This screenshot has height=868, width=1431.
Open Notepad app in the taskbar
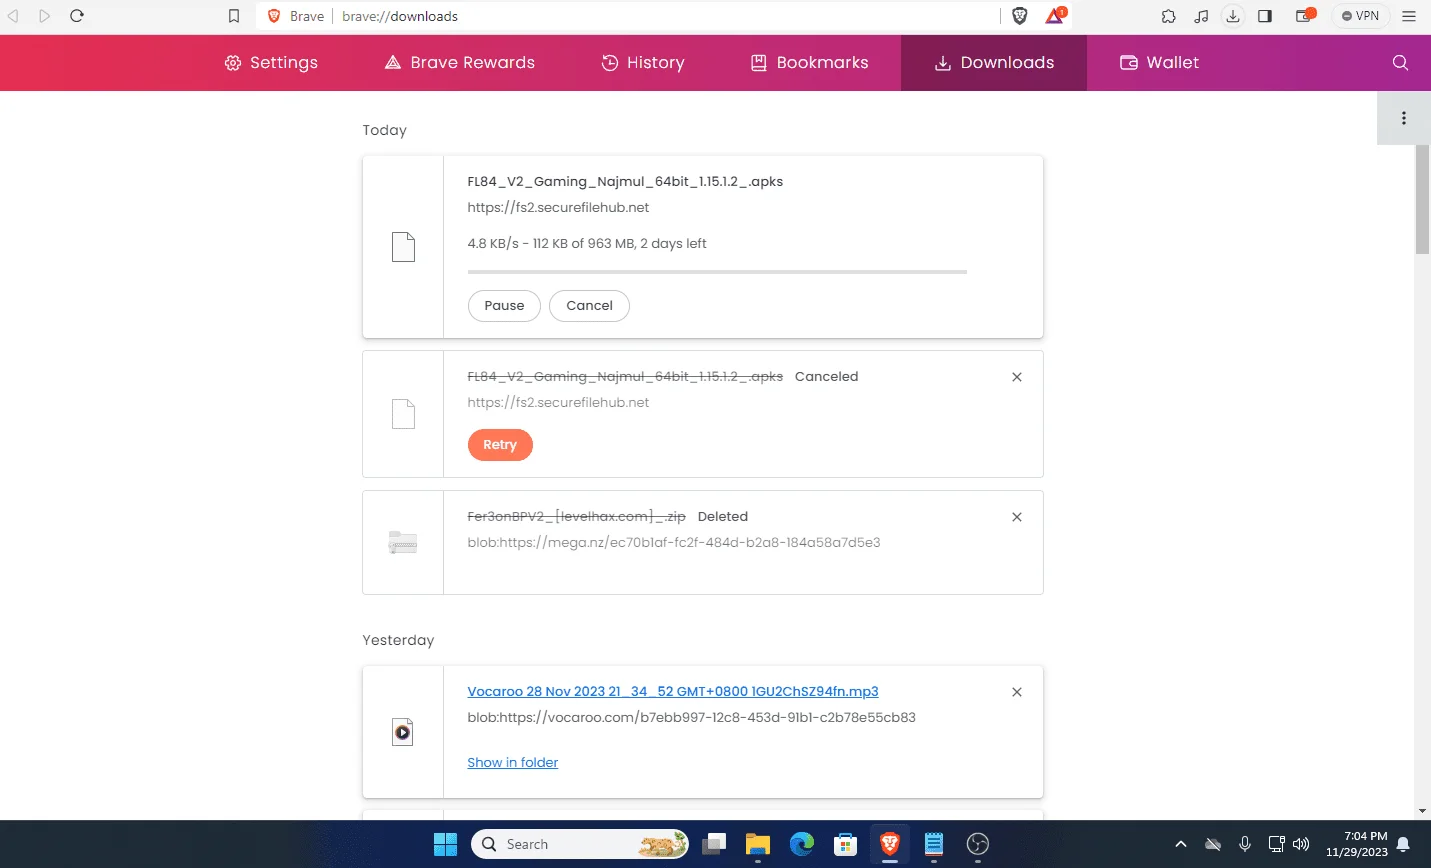tap(934, 844)
